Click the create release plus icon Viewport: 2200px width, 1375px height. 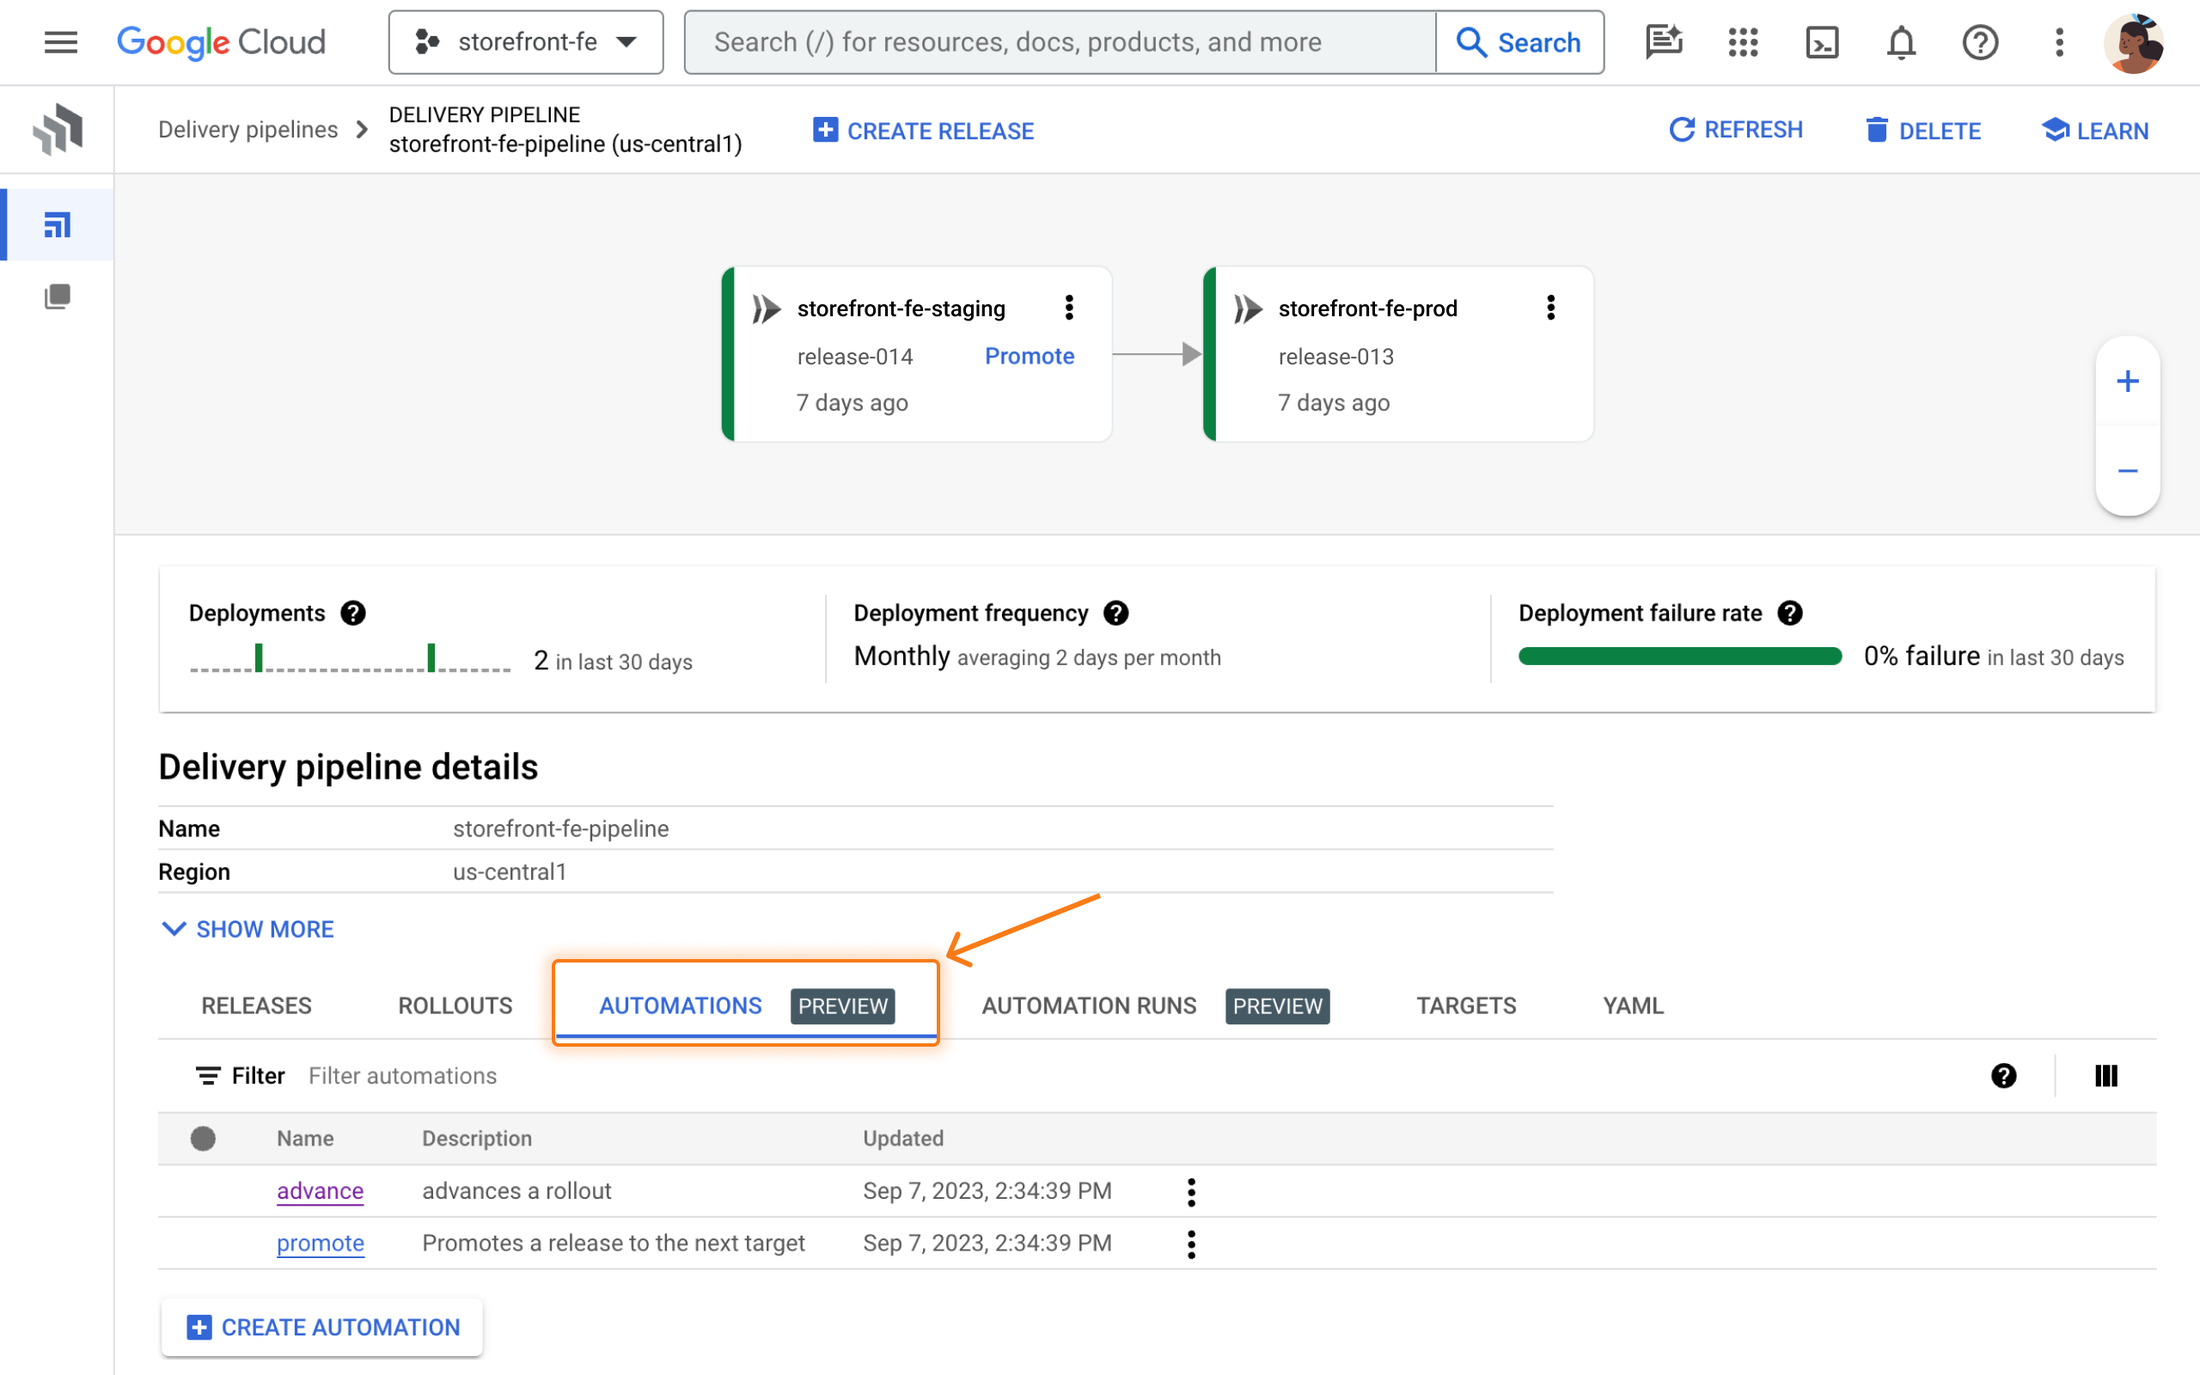click(x=824, y=130)
